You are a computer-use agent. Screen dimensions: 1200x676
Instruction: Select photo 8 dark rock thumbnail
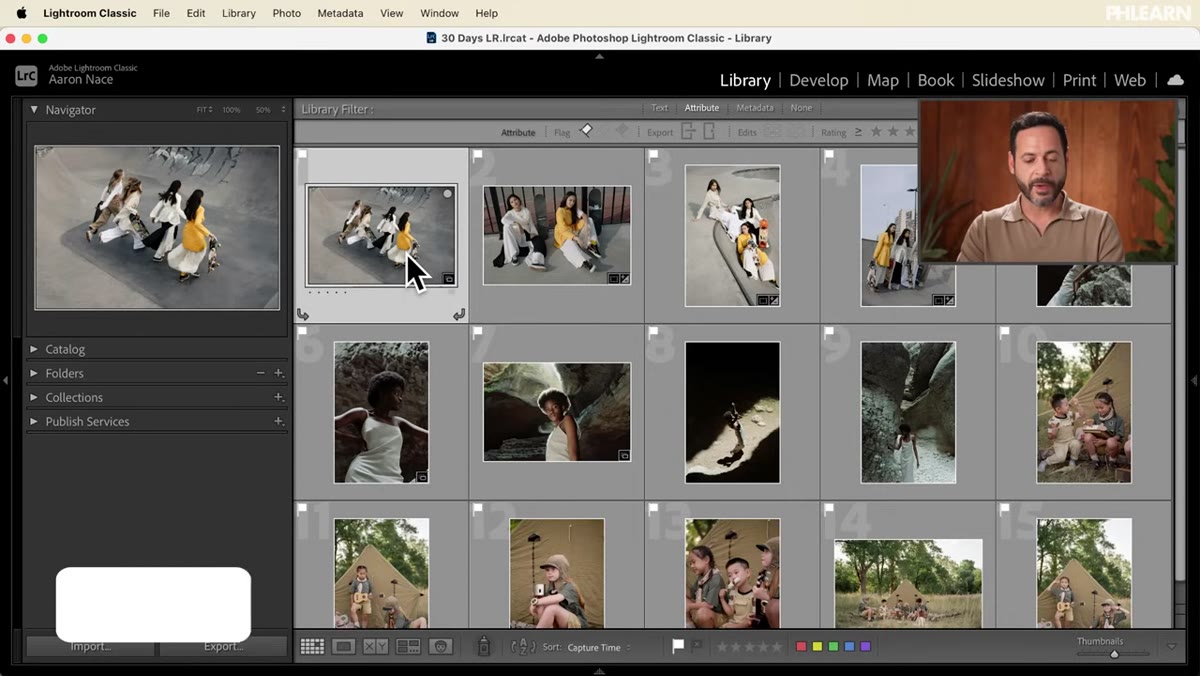pos(732,412)
